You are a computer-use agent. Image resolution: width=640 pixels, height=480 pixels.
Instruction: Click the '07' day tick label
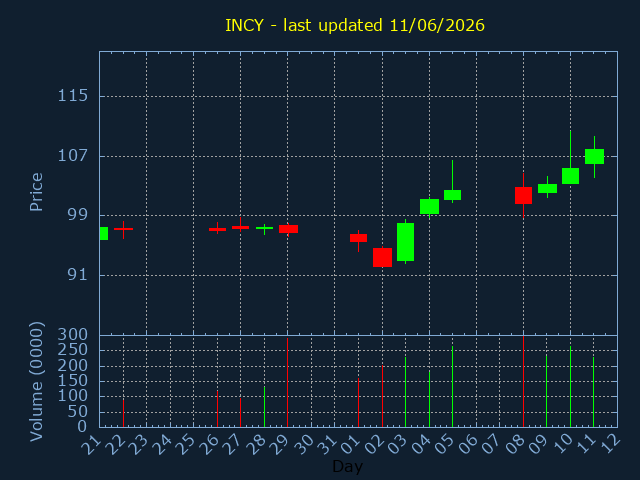(x=491, y=445)
